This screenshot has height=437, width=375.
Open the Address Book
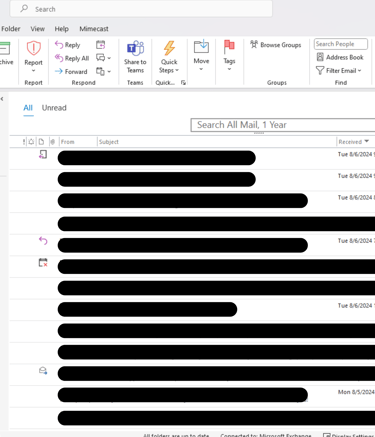click(340, 57)
